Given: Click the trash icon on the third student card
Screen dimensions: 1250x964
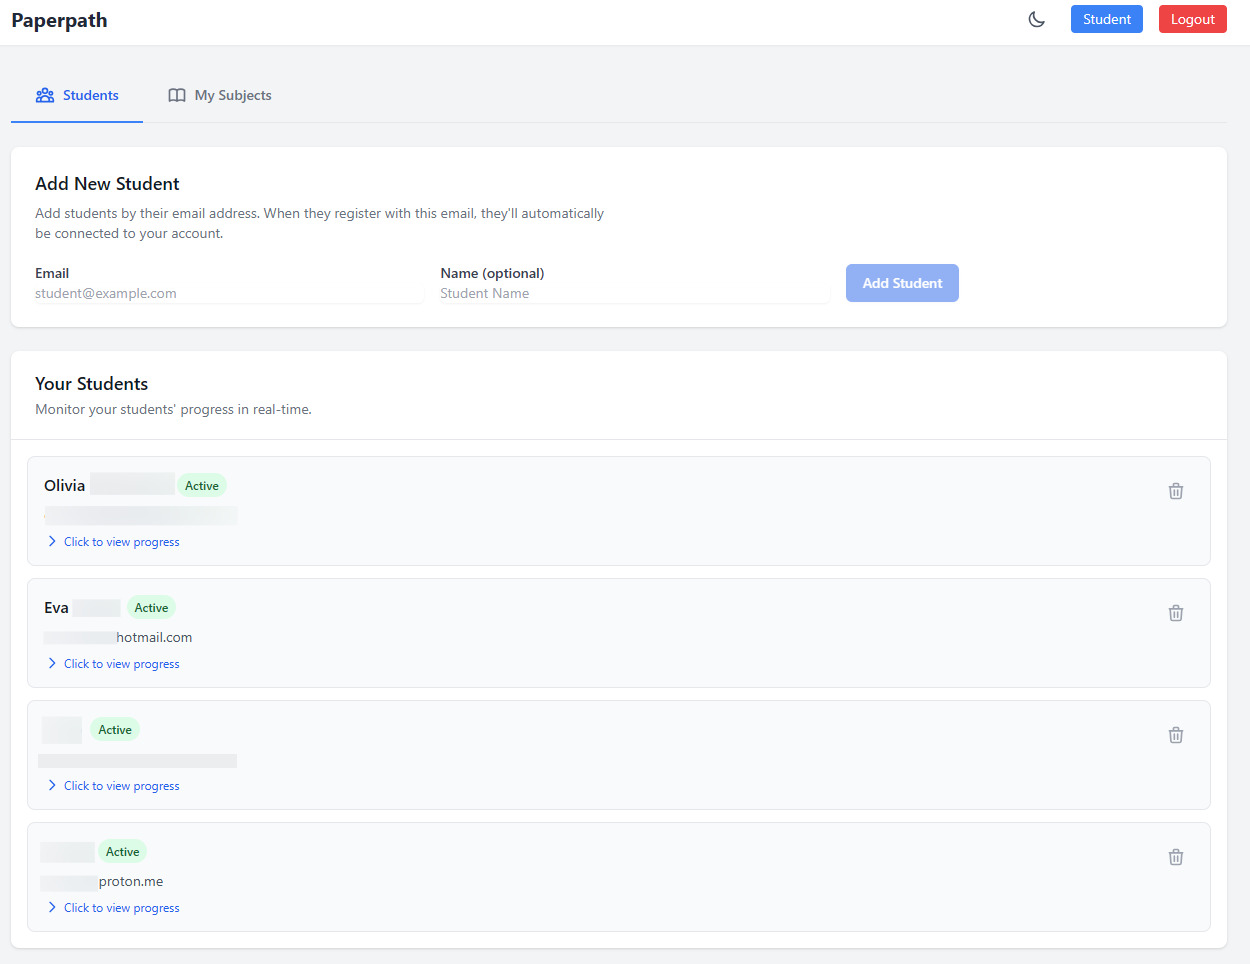Looking at the screenshot, I should 1175,735.
